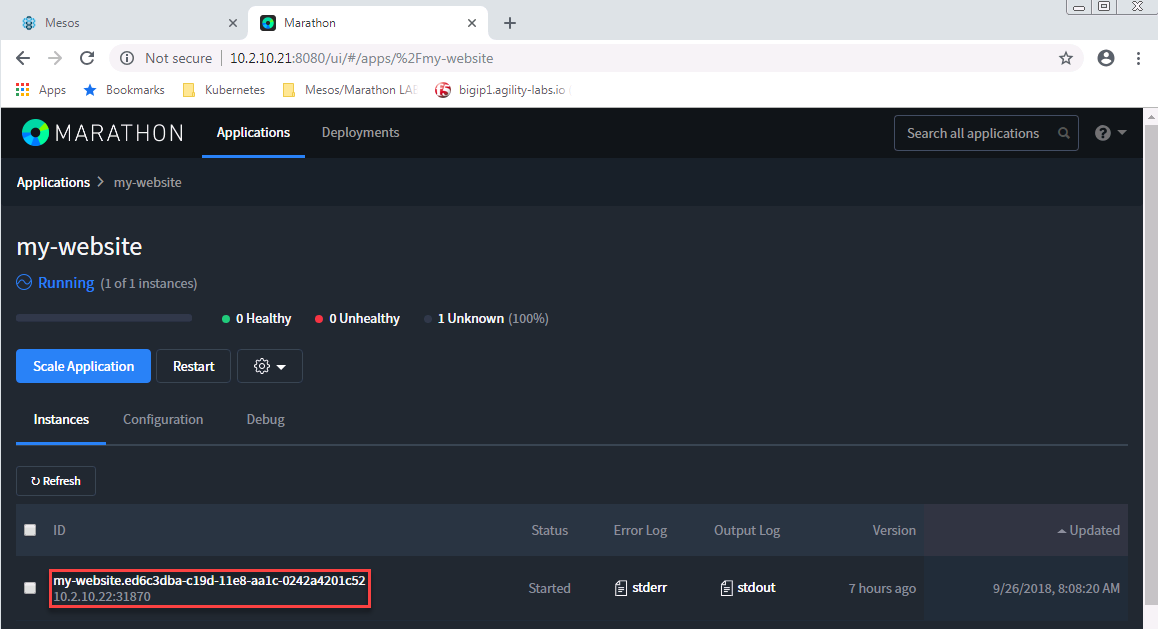1158x629 pixels.
Task: Switch to the Configuration tab
Action: (163, 419)
